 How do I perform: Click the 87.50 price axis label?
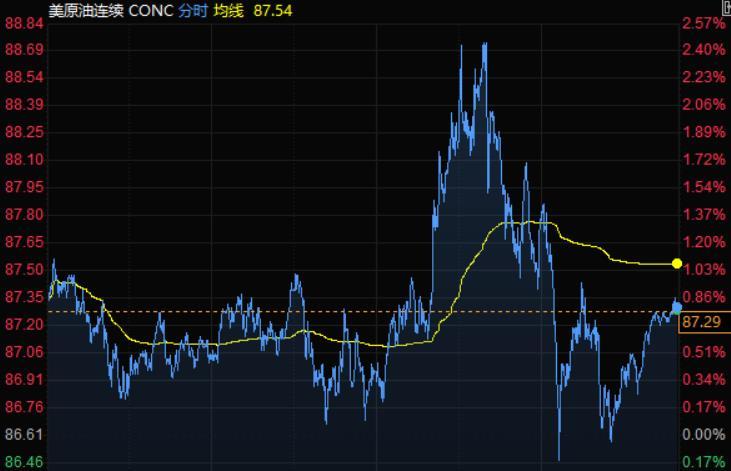pos(23,270)
